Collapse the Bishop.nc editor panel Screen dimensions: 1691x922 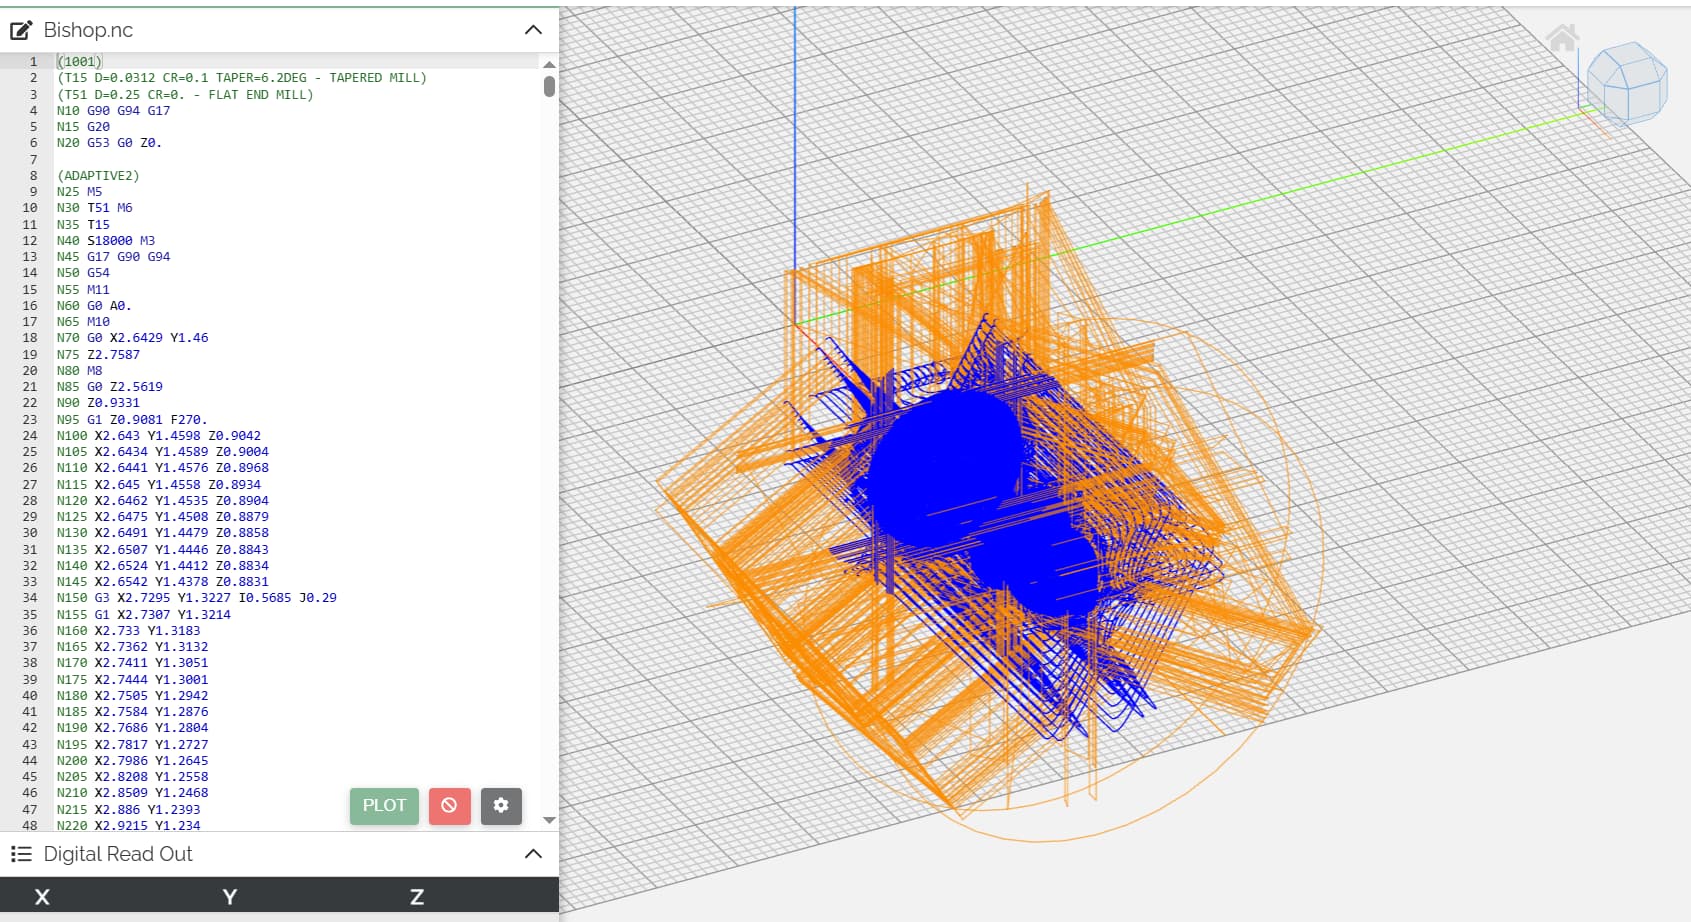coord(533,30)
